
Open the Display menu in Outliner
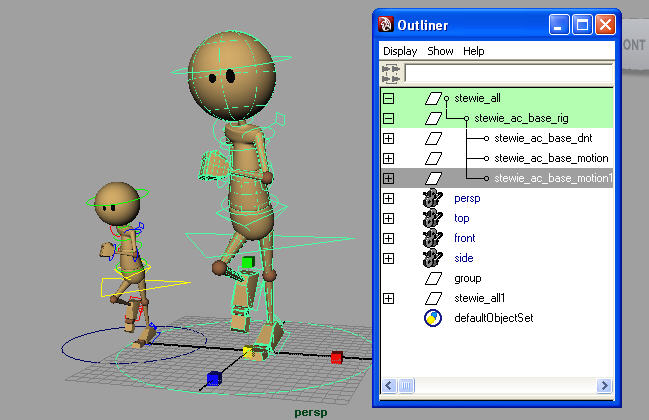[400, 51]
